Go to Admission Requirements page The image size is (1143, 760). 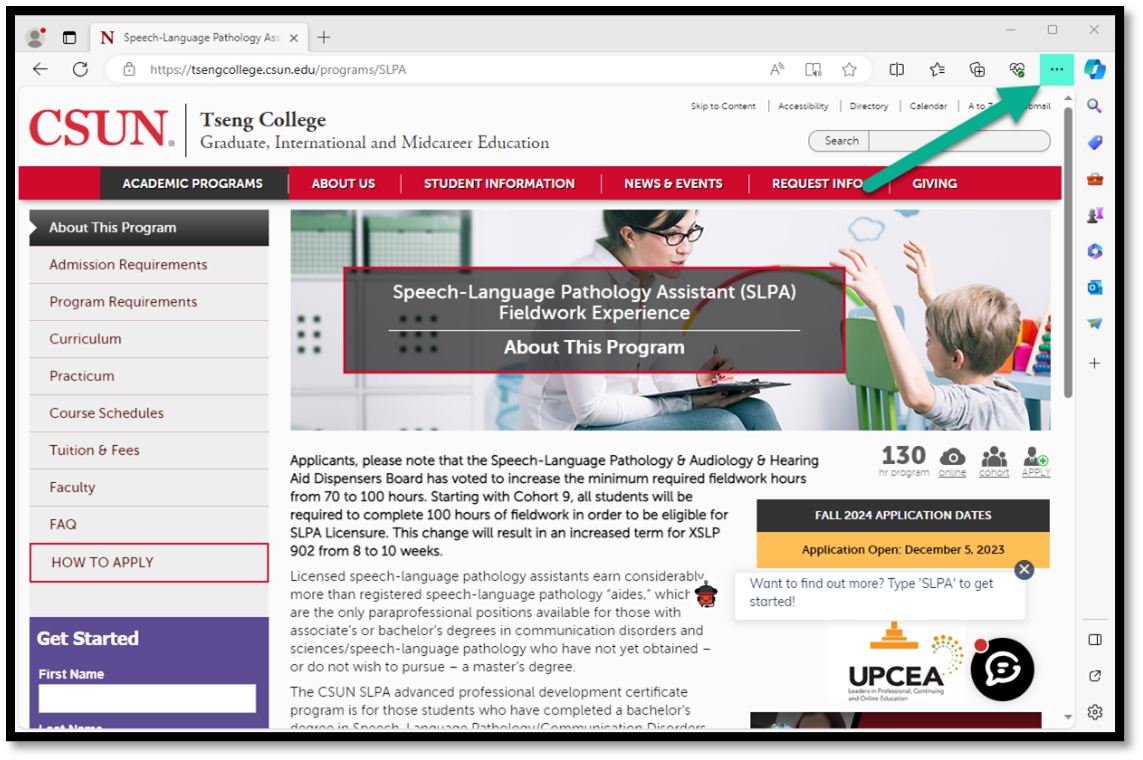click(128, 265)
